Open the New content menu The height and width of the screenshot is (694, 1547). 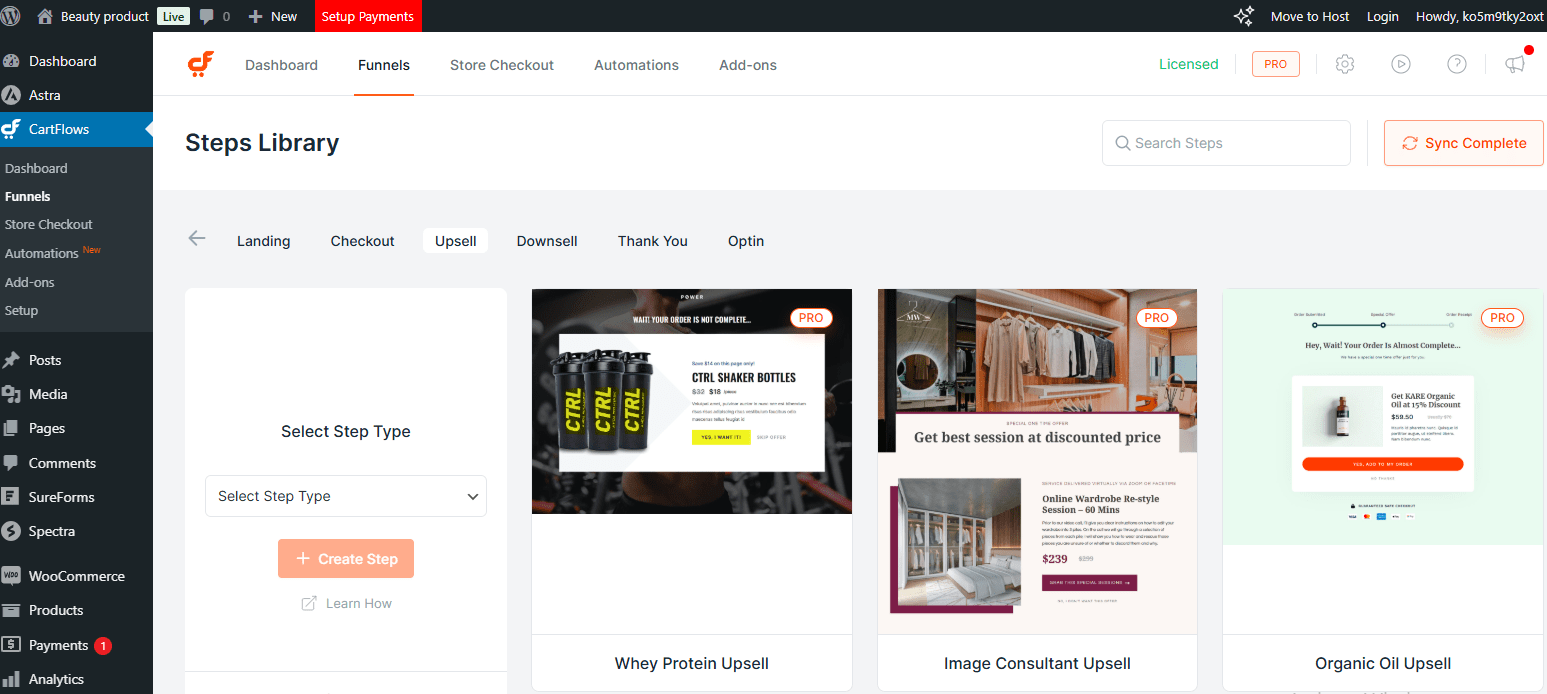point(273,16)
